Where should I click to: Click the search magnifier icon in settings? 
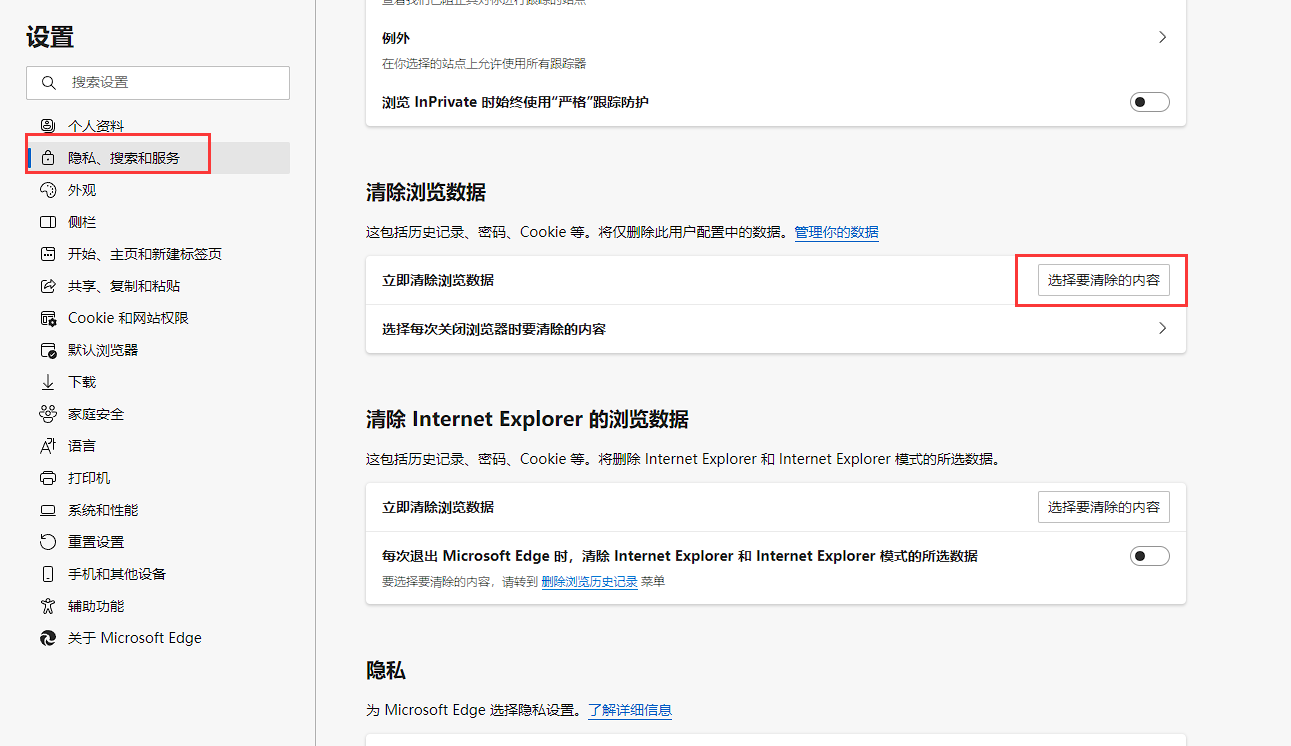[x=48, y=83]
